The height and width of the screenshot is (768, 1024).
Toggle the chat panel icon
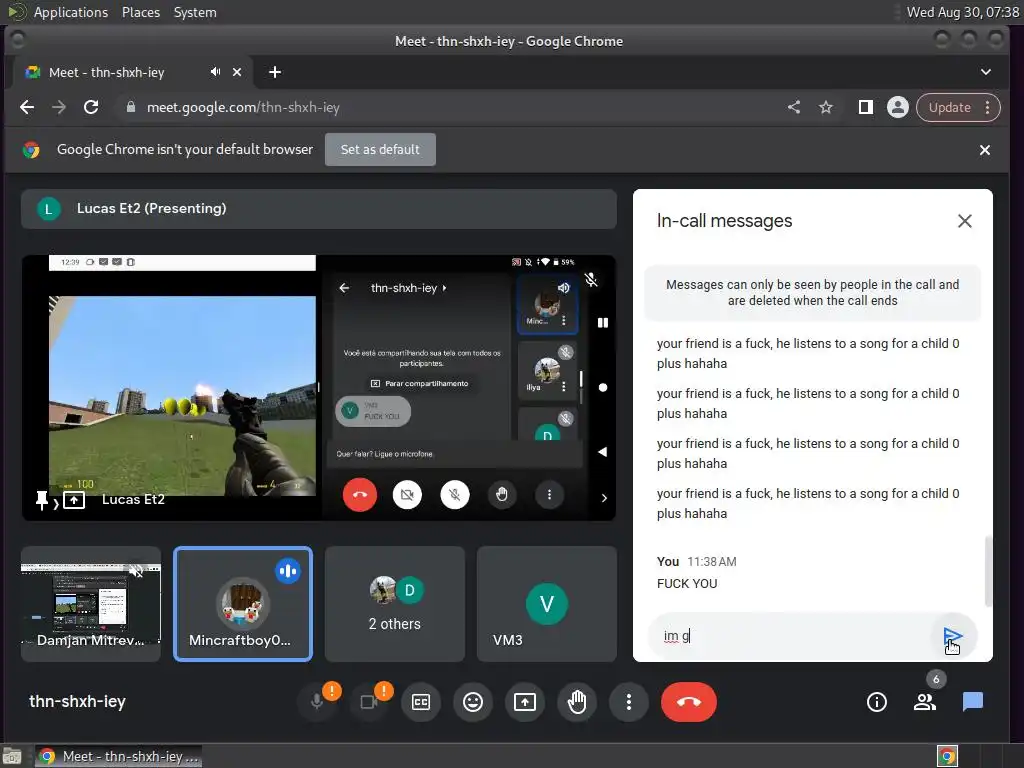click(973, 702)
